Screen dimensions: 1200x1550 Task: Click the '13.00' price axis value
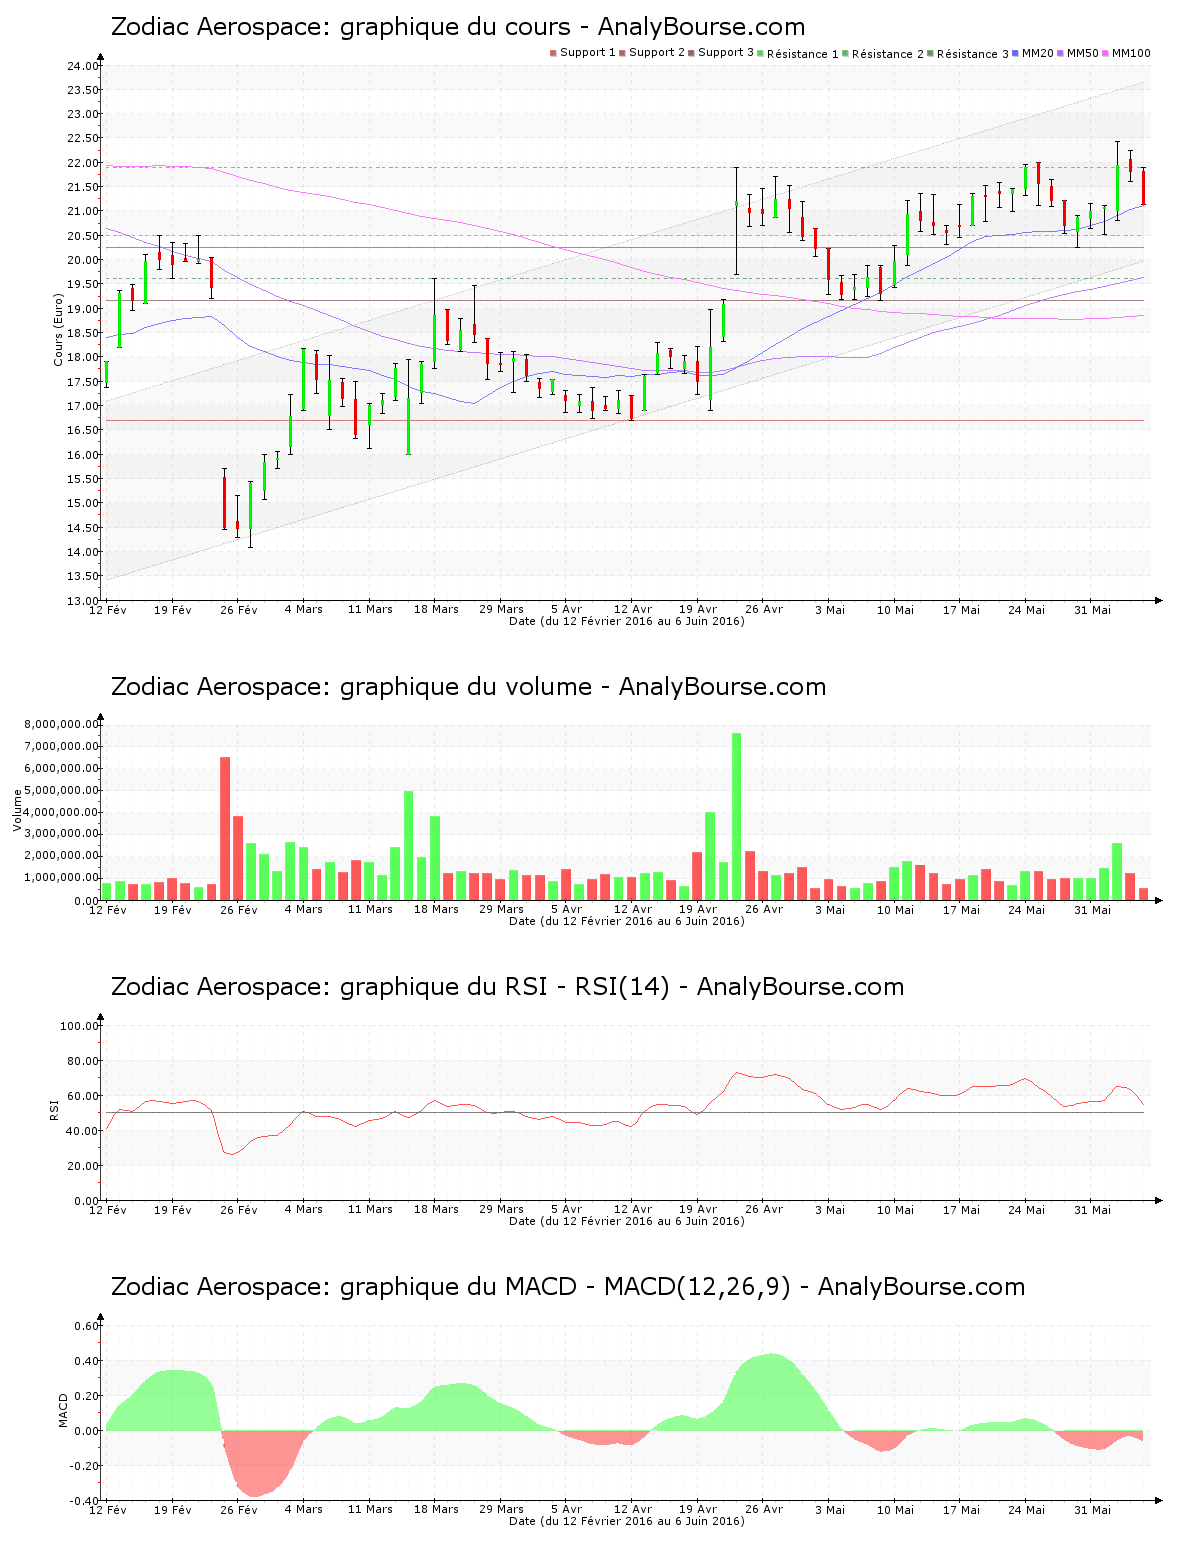[x=82, y=601]
